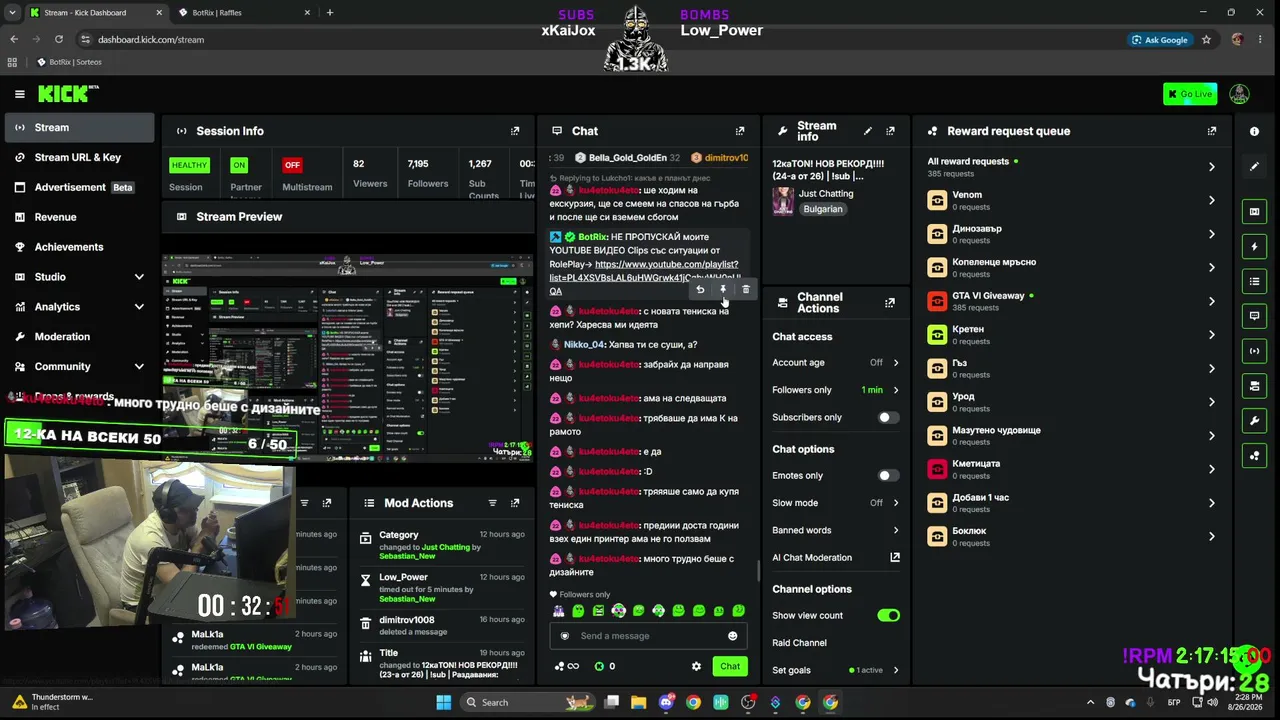
Task: Bookmark this page with the star icon
Action: pos(1206,40)
